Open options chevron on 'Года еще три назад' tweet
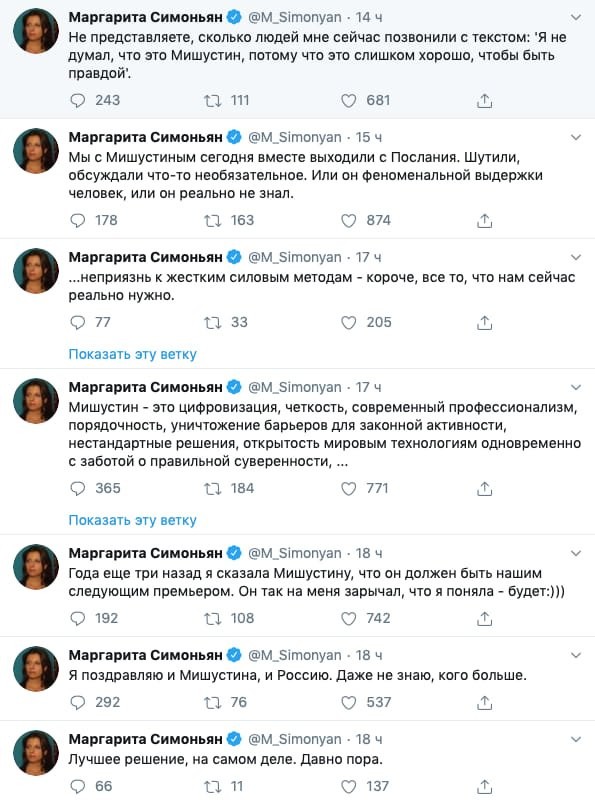The width and height of the screenshot is (595, 803). (x=576, y=553)
